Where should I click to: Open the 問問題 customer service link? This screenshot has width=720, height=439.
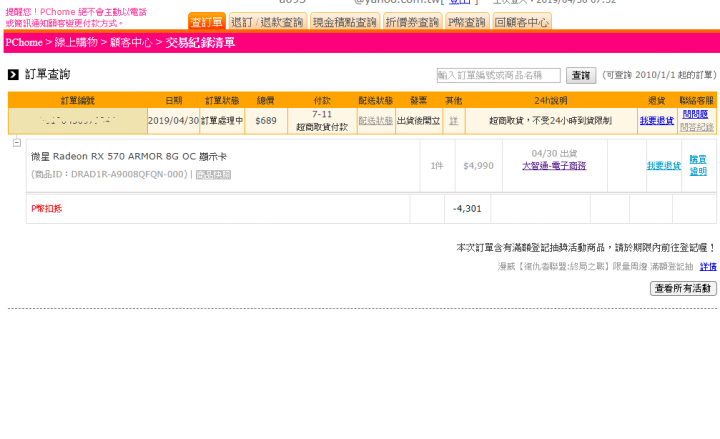tap(695, 114)
